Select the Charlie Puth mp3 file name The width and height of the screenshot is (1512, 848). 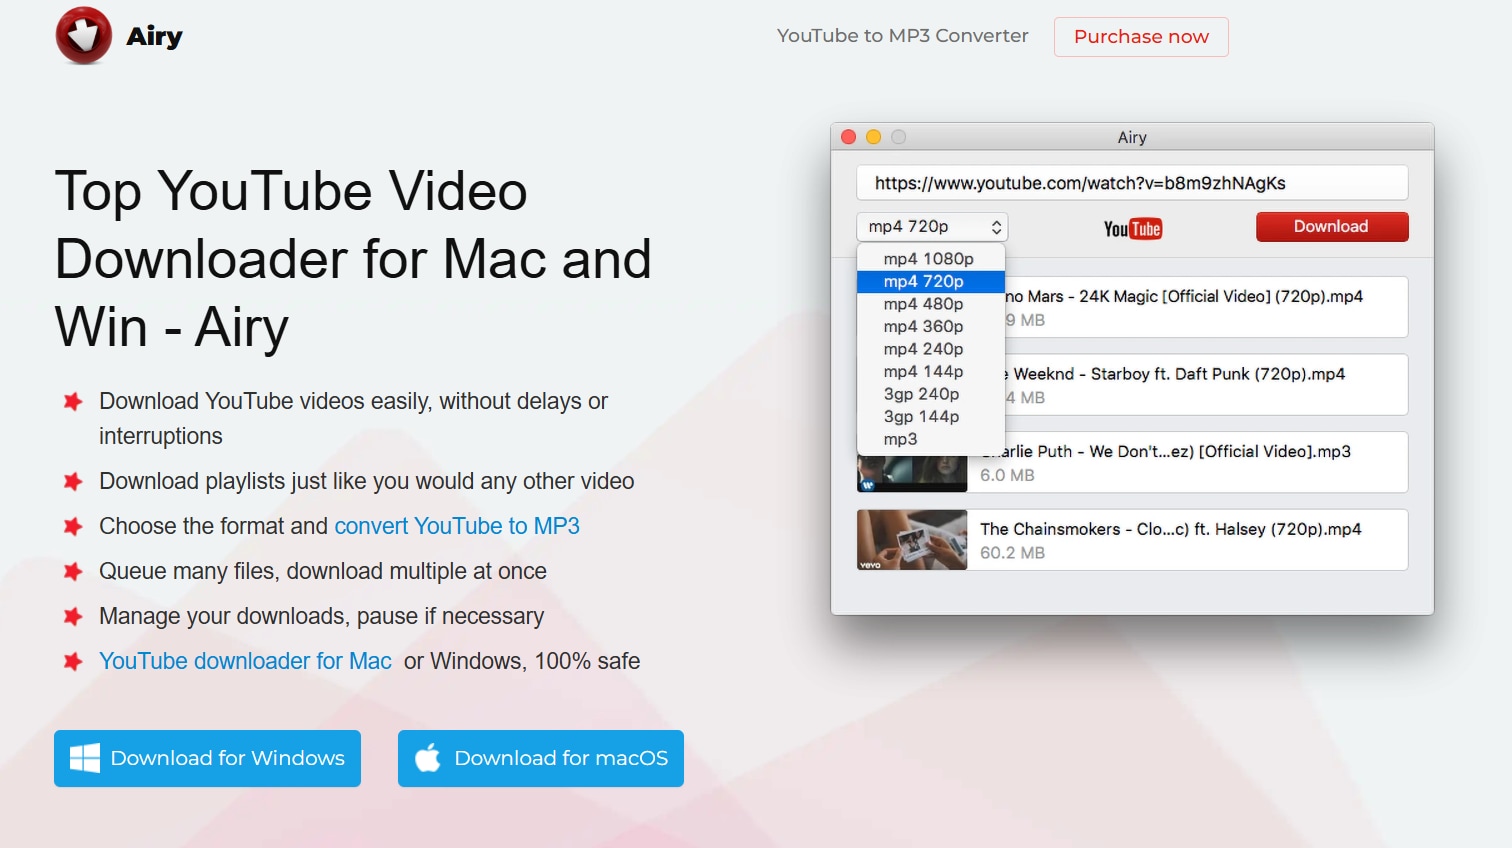click(x=1166, y=452)
